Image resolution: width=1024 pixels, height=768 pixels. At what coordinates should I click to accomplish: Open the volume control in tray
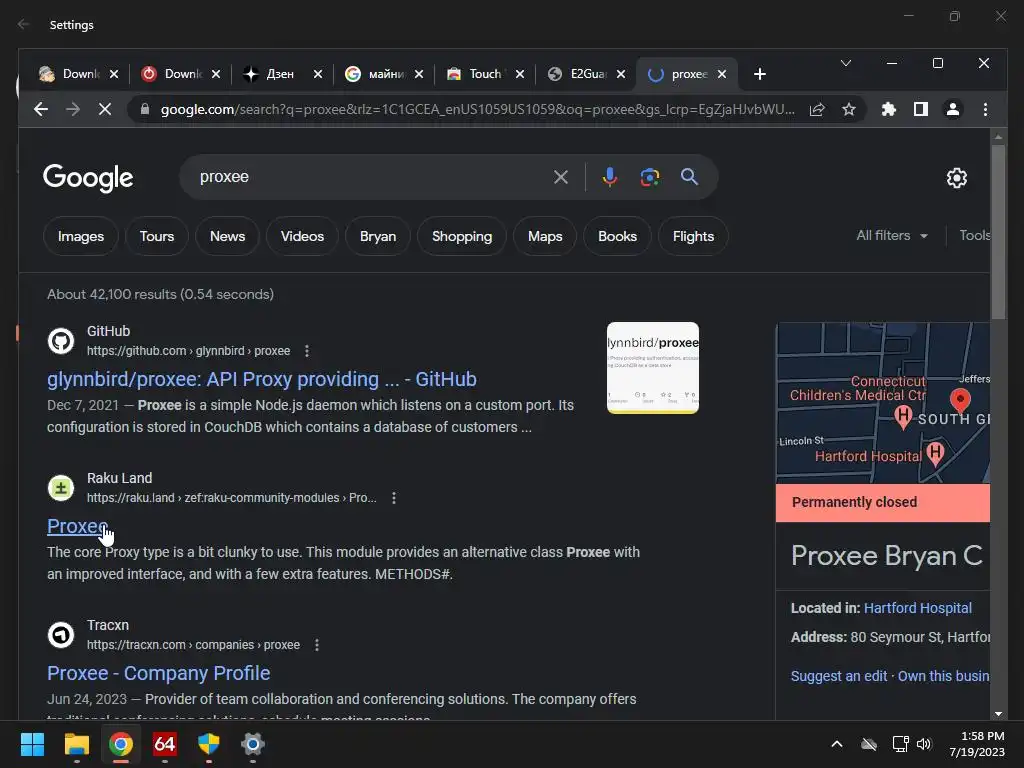[924, 744]
